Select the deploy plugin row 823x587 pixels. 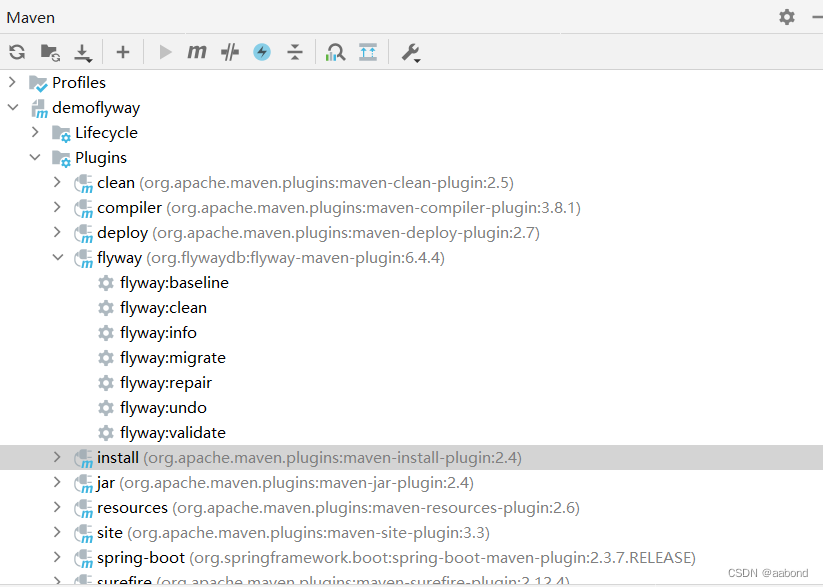(x=412, y=232)
